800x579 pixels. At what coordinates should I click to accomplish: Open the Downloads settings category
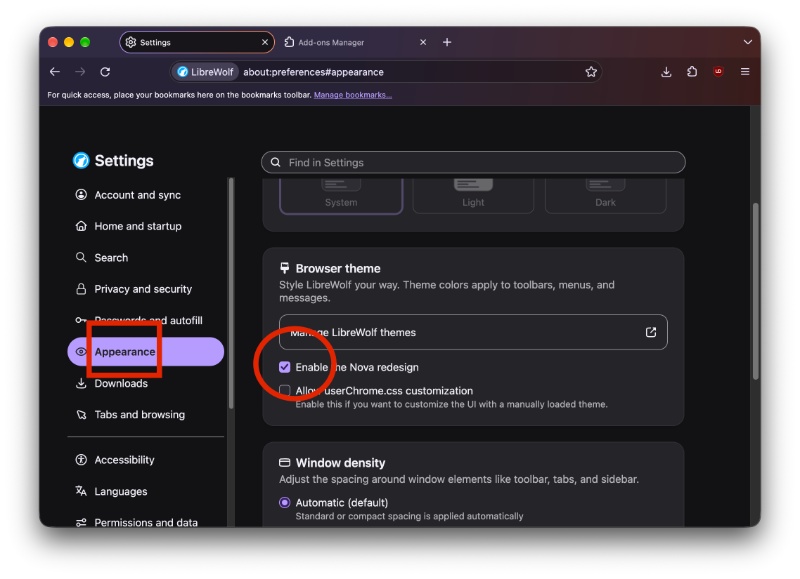[x=145, y=383]
